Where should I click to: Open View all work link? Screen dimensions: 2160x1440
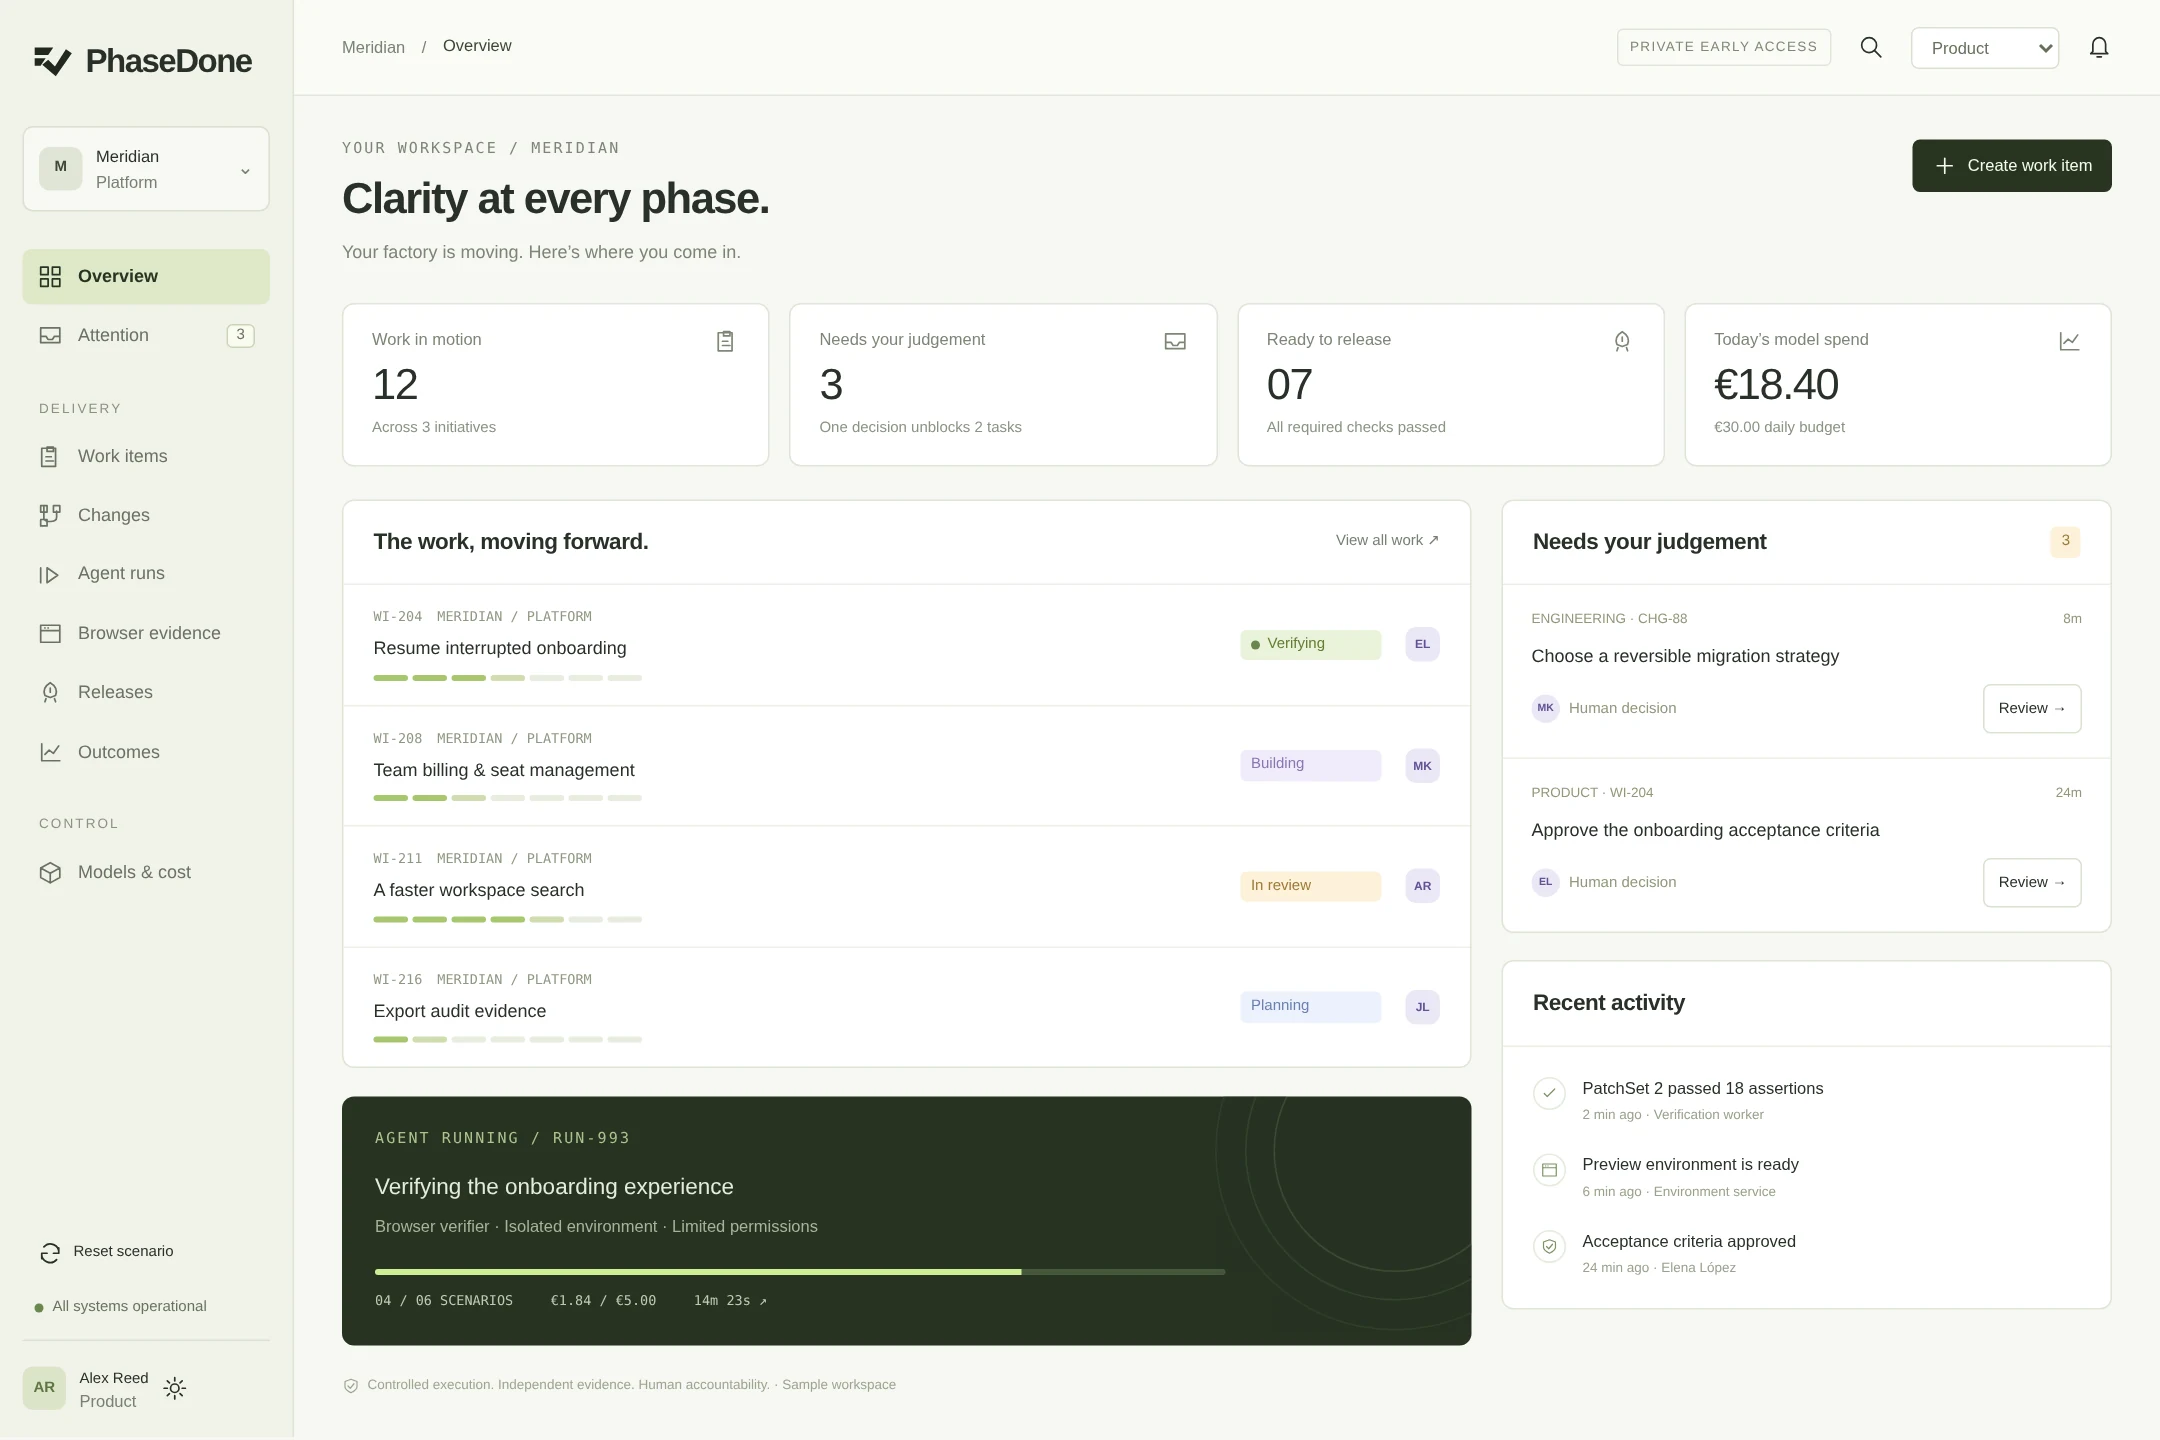pos(1387,540)
